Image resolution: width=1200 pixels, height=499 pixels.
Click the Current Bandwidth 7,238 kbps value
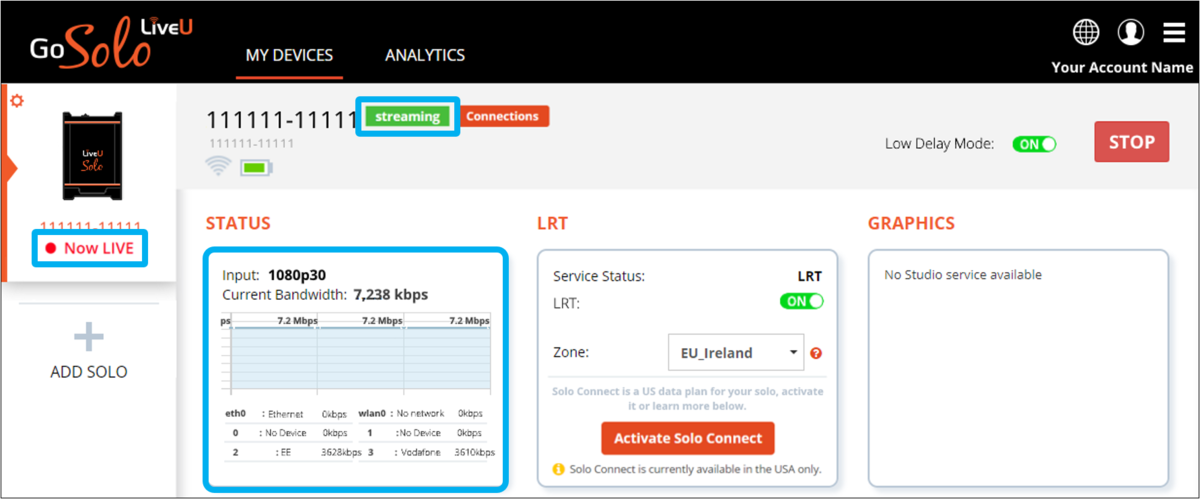tap(390, 294)
